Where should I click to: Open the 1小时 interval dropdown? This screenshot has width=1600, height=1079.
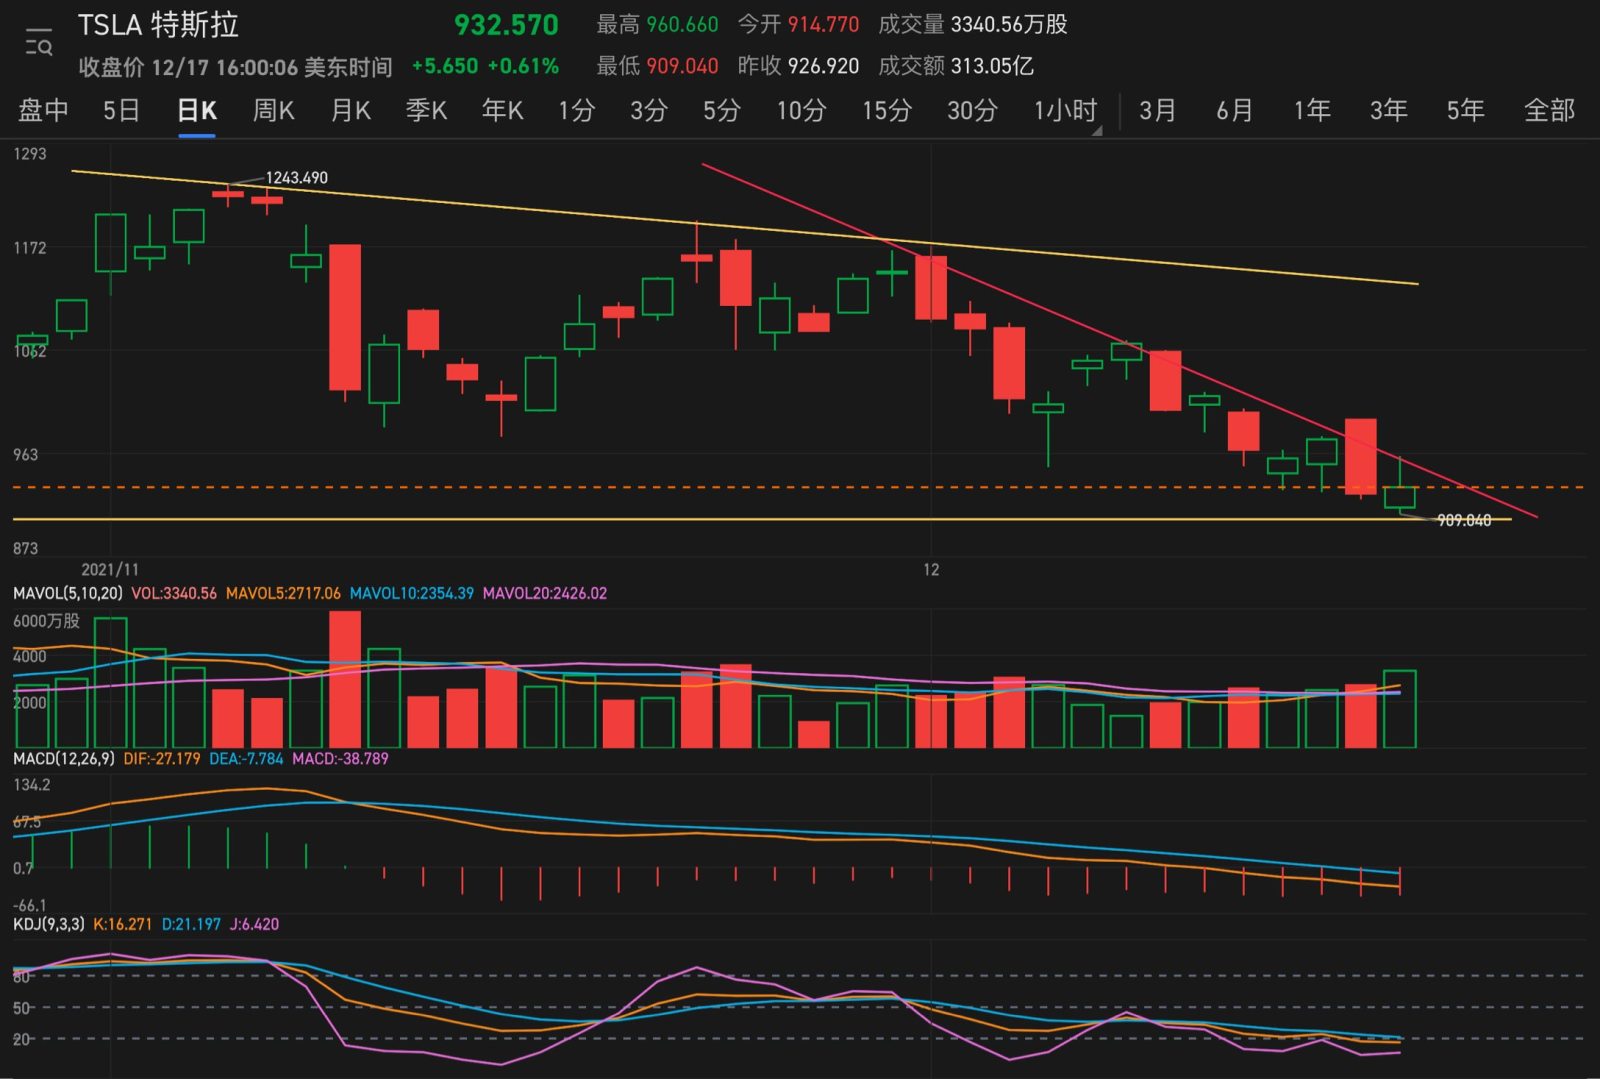tap(1066, 110)
